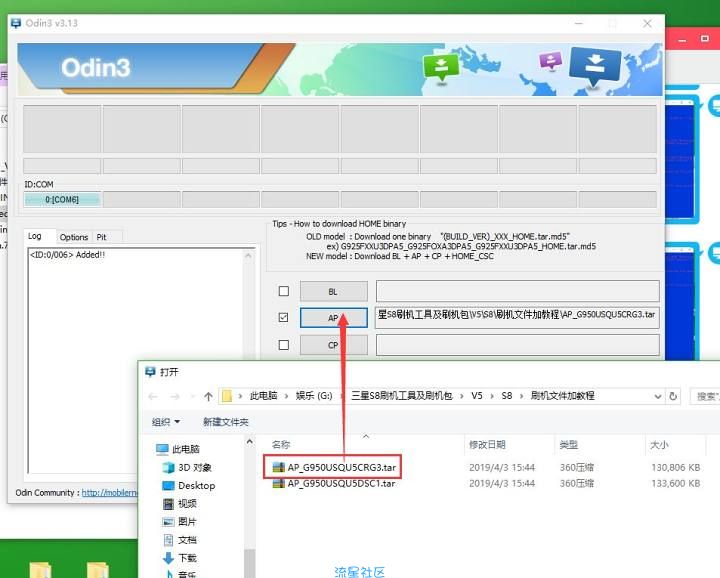Untick the AP checkbox

(x=284, y=317)
